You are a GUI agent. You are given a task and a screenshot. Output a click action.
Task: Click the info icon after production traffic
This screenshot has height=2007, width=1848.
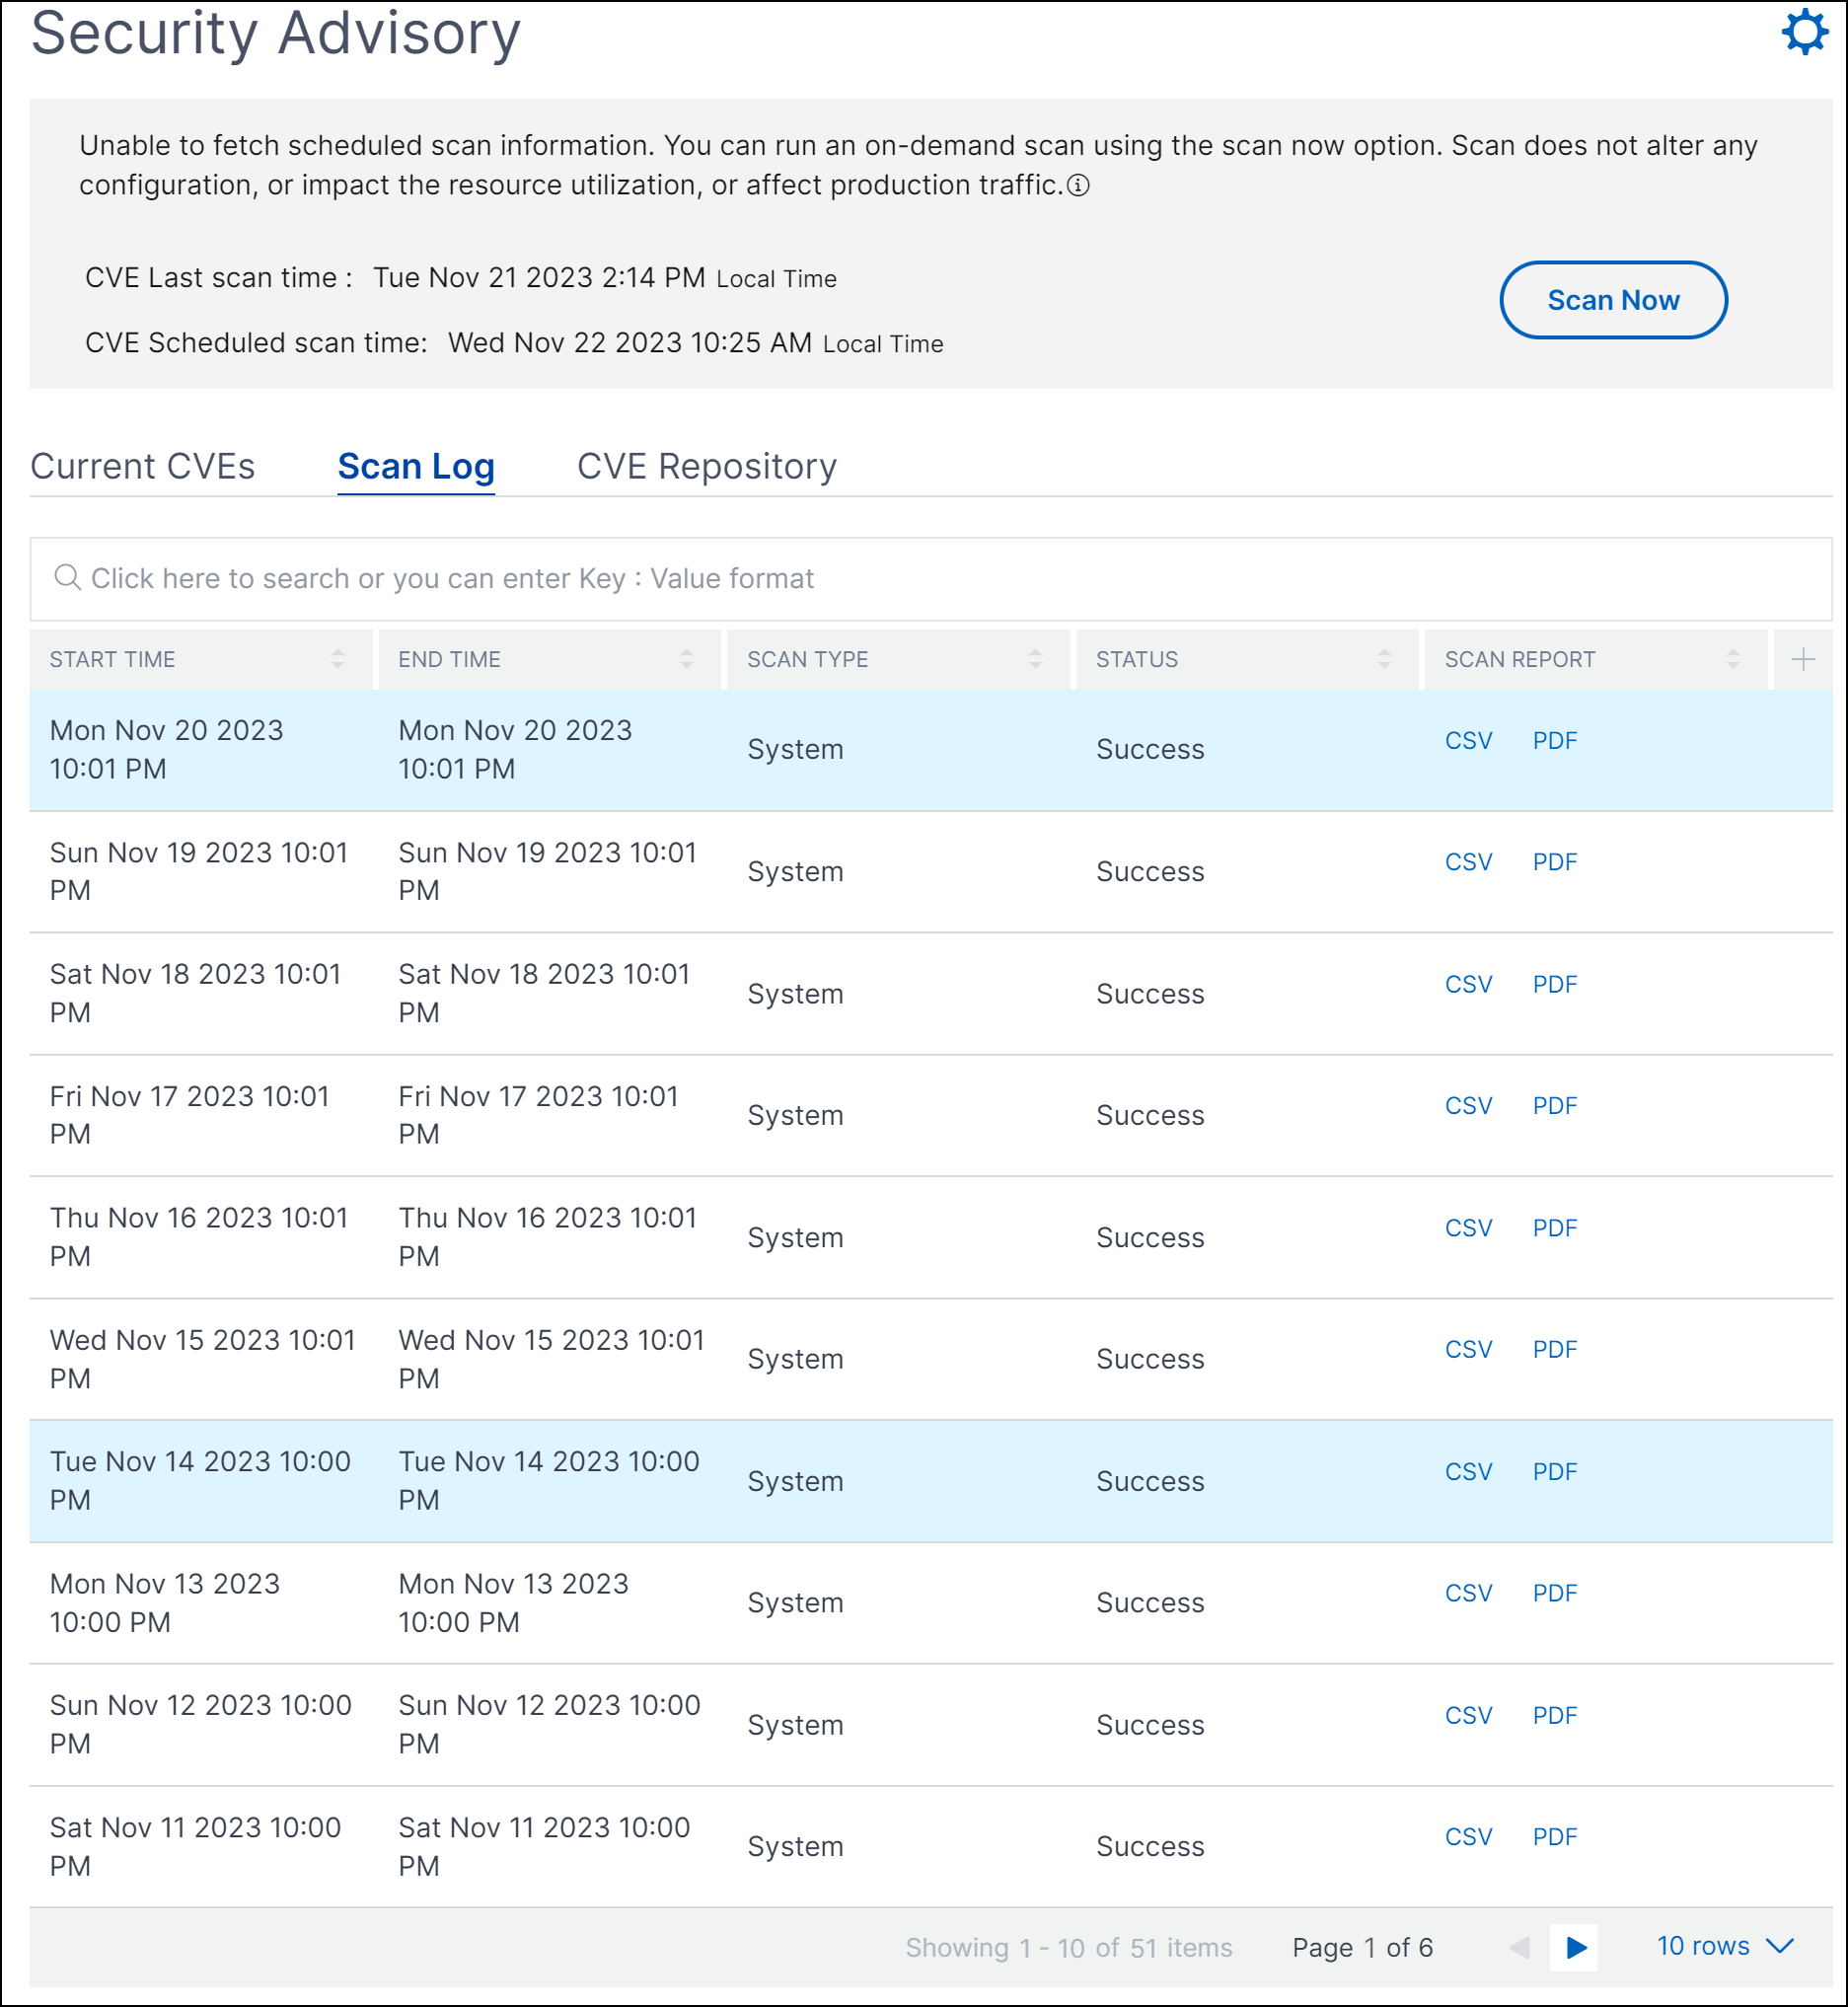pyautogui.click(x=1078, y=186)
